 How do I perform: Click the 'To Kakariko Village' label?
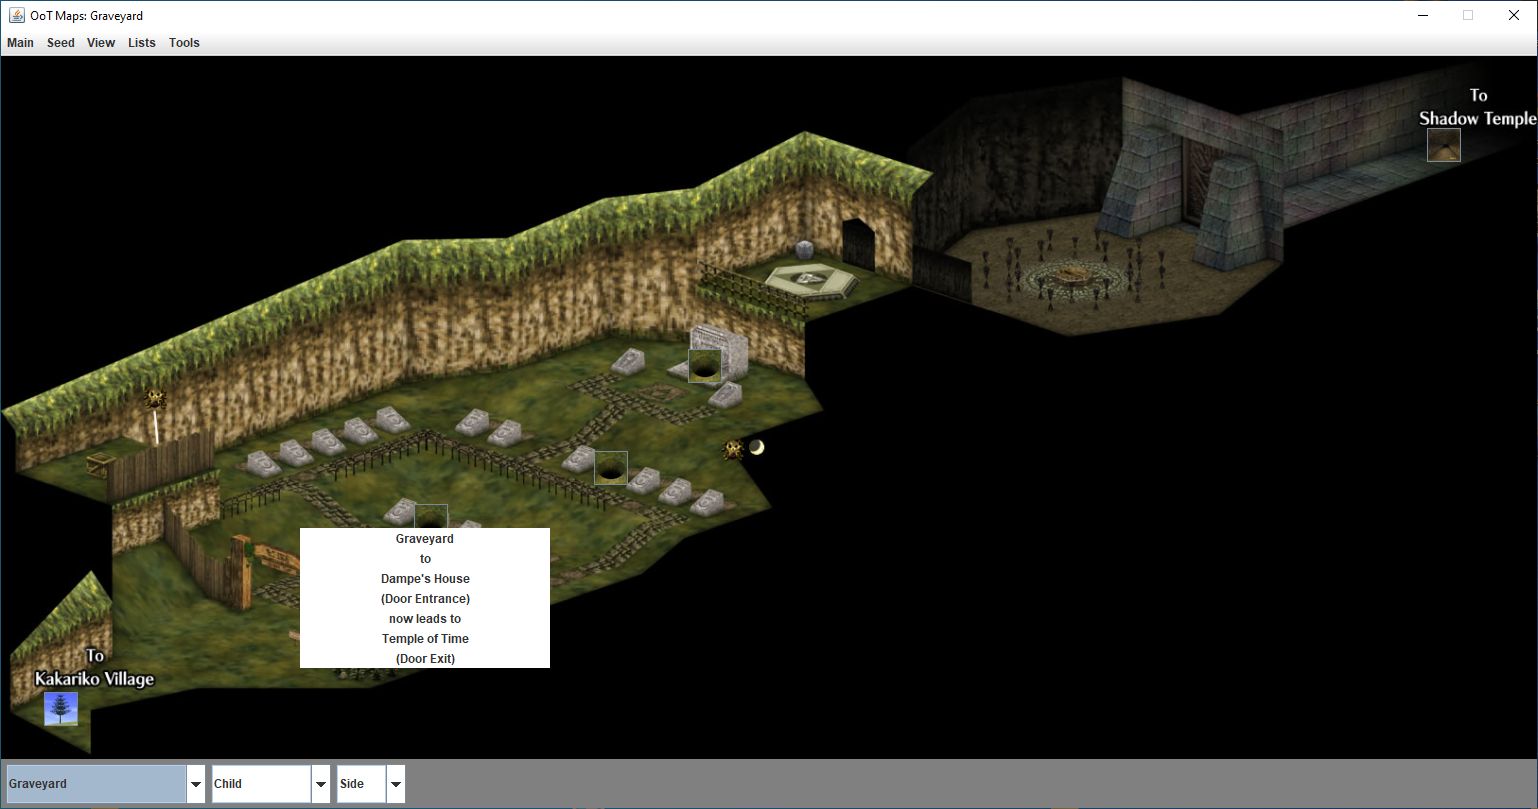click(94, 668)
